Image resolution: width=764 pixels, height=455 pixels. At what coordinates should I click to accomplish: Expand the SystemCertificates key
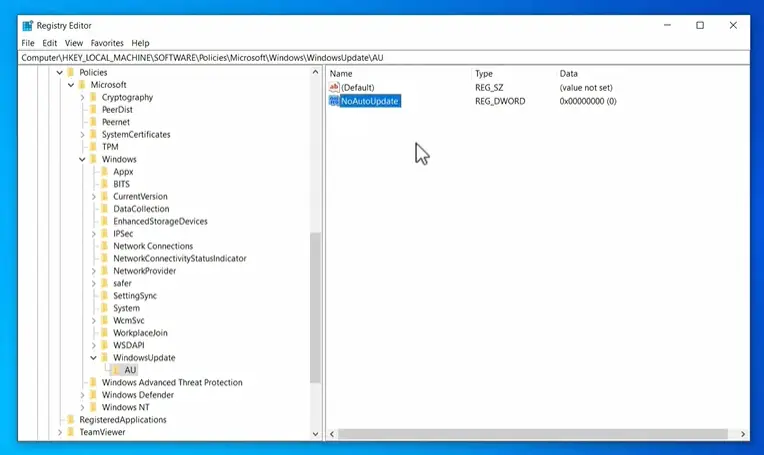(x=82, y=134)
